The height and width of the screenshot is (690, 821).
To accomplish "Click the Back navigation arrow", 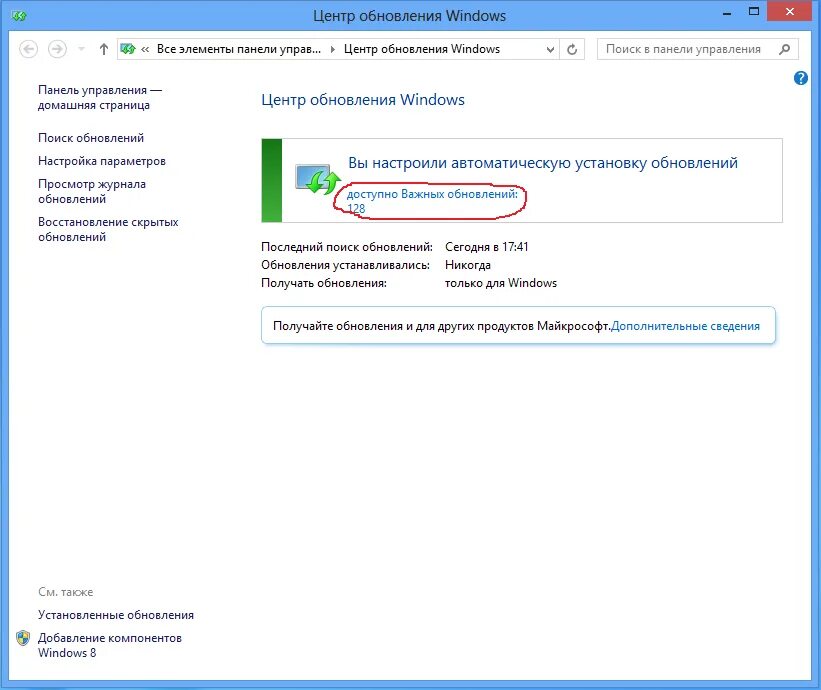I will click(x=28, y=49).
